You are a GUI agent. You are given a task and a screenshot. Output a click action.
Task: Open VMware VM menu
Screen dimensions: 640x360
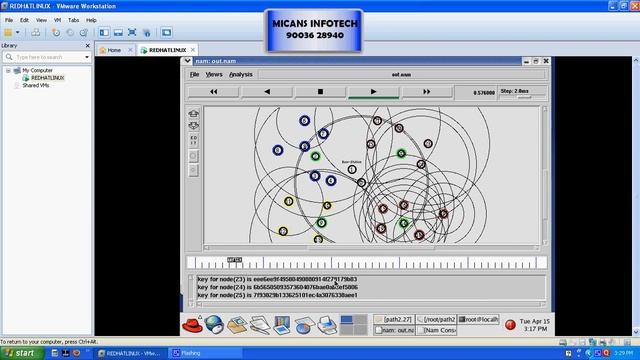58,20
